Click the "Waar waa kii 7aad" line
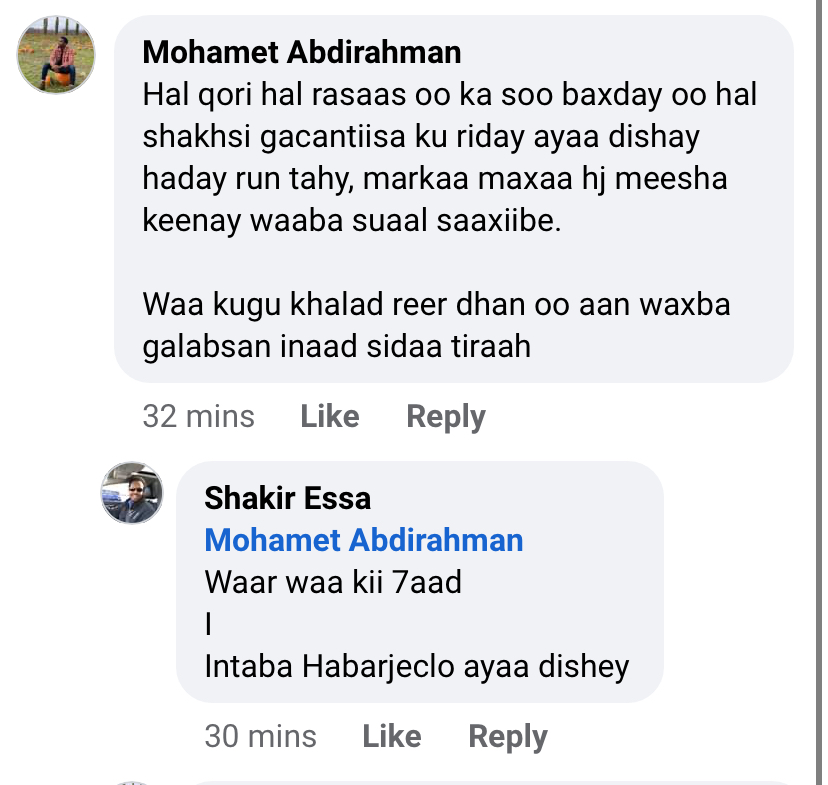 [x=333, y=582]
